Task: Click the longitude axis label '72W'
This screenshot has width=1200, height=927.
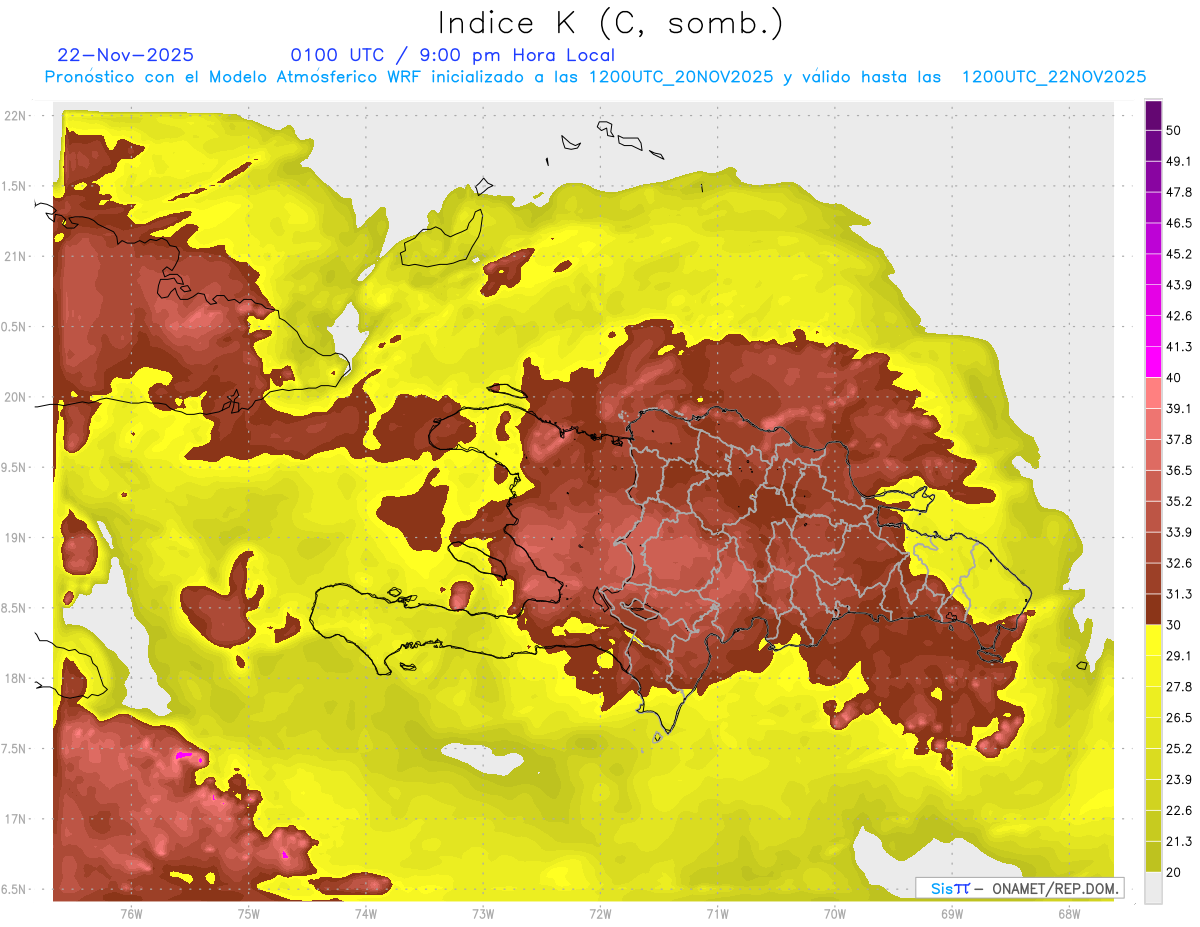Action: pos(600,913)
